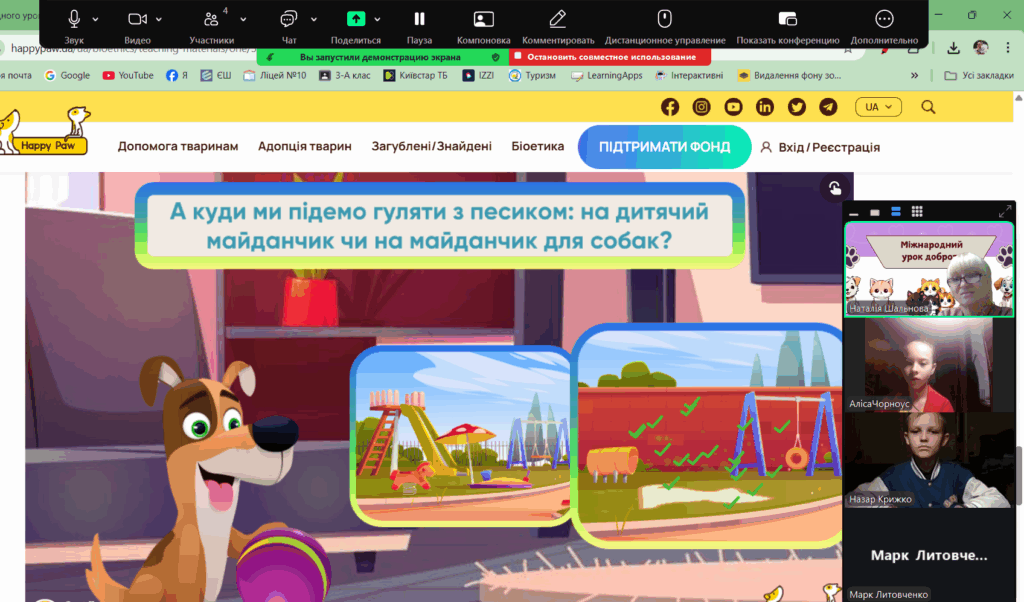Screen dimensions: 1024x602
Task: Click the ПІДТРИМАТИ ФОНД button
Action: (x=664, y=147)
